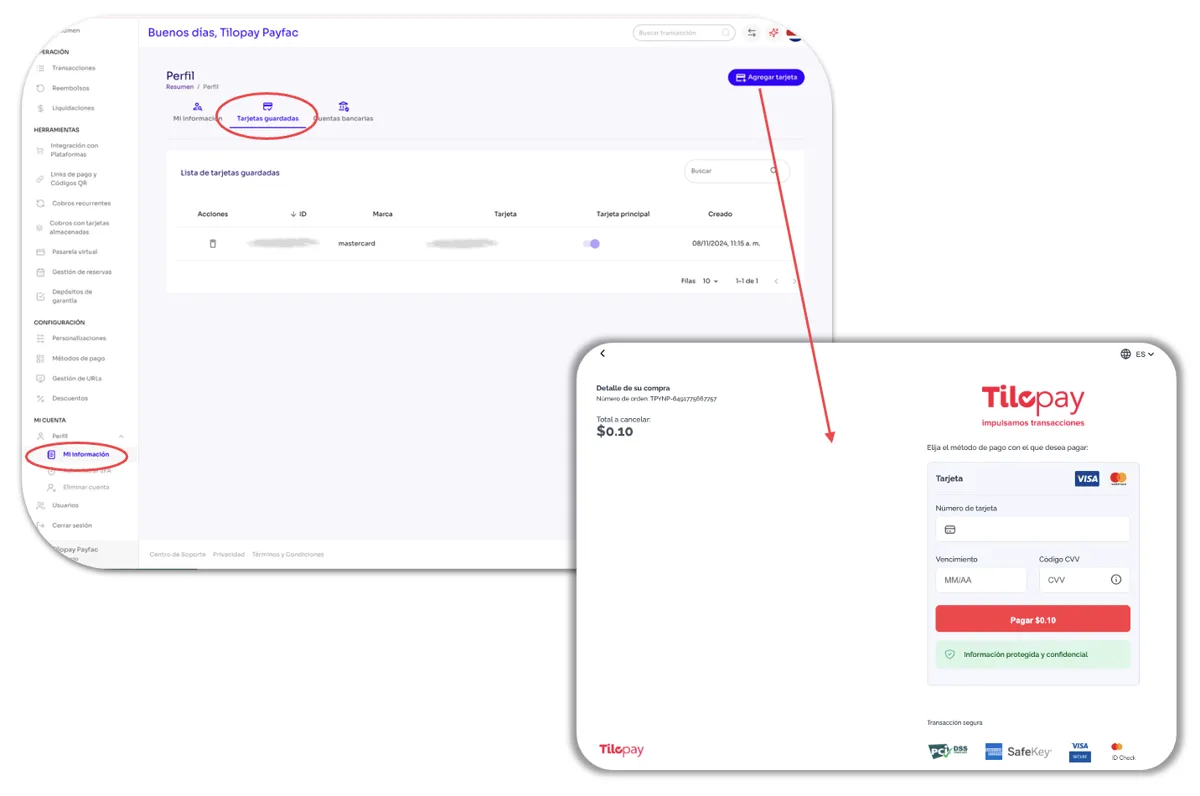Click the Eliminar cuenta user icon
Image resolution: width=1200 pixels, height=796 pixels.
(x=51, y=487)
